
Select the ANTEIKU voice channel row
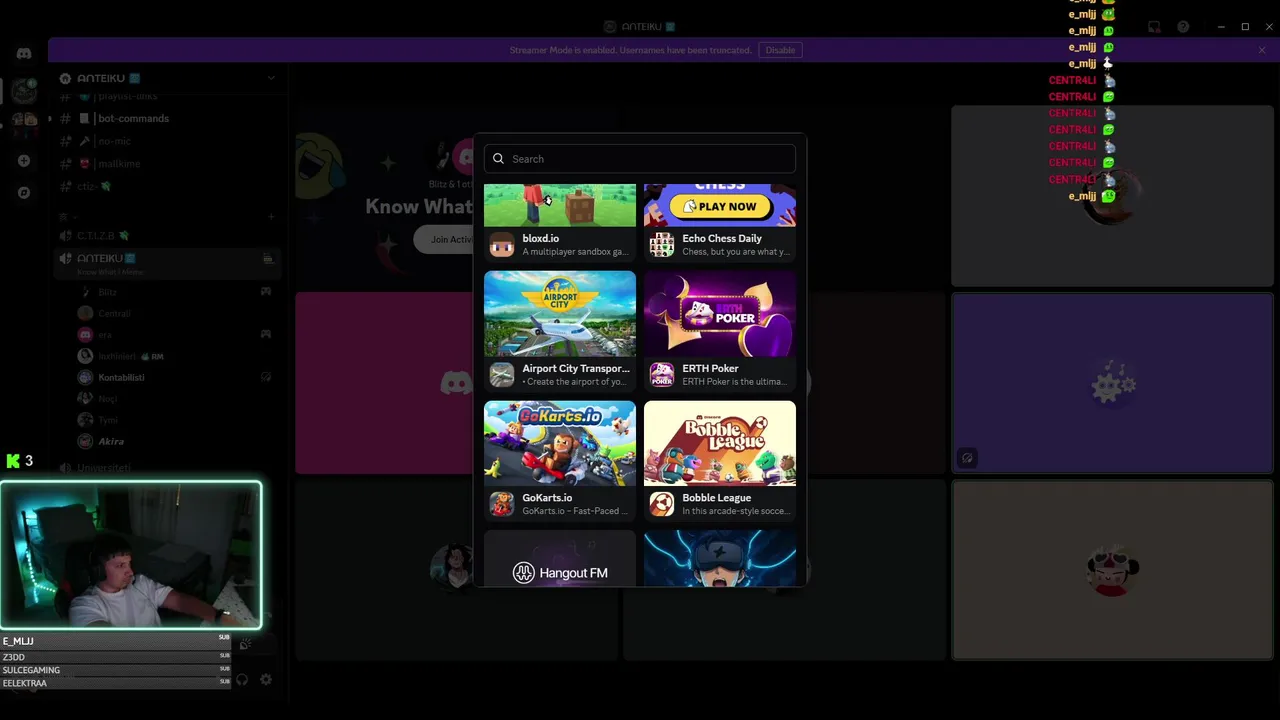click(x=167, y=262)
